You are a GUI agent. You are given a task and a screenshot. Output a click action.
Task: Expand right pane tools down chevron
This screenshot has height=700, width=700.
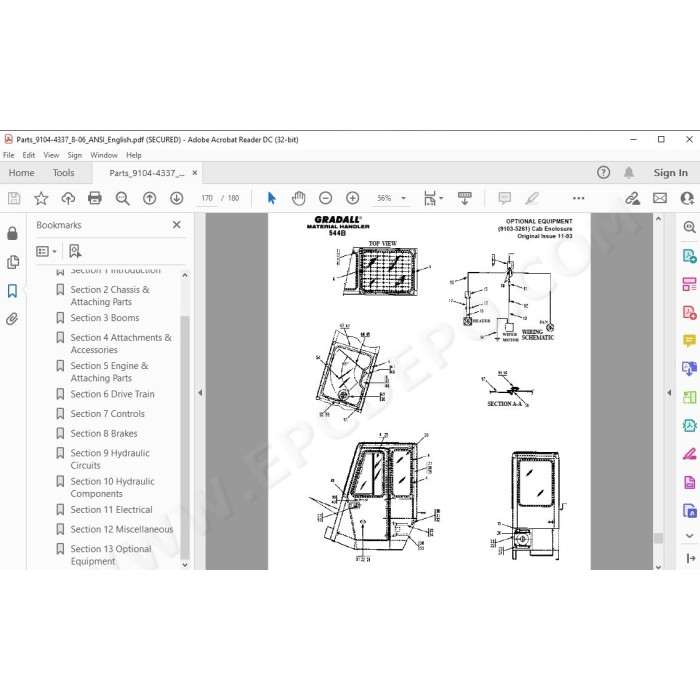(689, 536)
